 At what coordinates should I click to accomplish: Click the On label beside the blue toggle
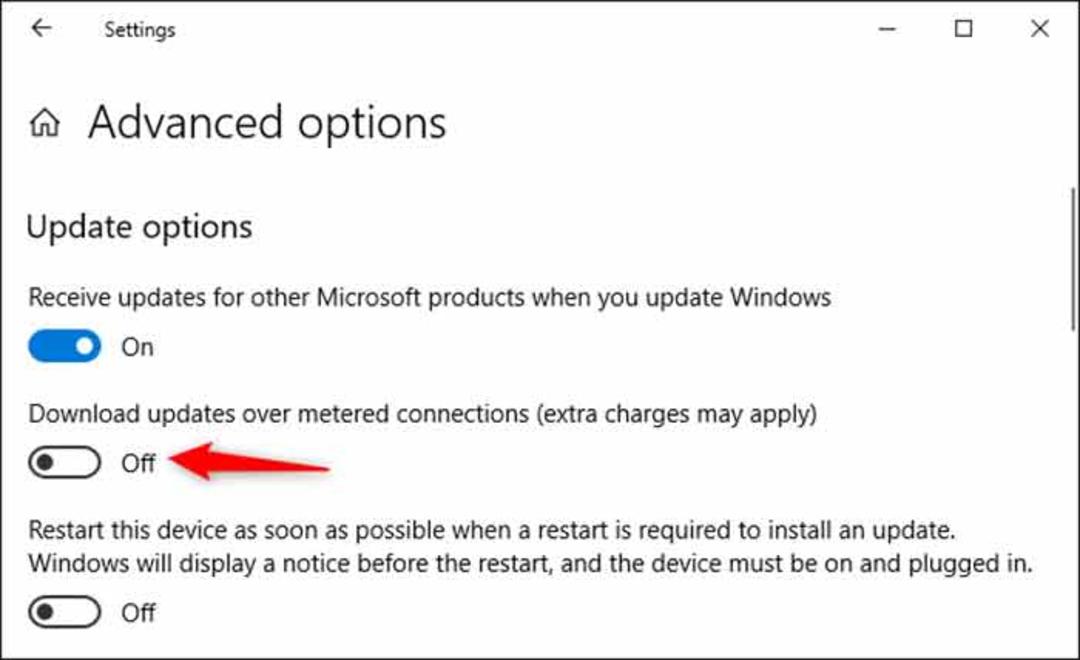pos(138,347)
